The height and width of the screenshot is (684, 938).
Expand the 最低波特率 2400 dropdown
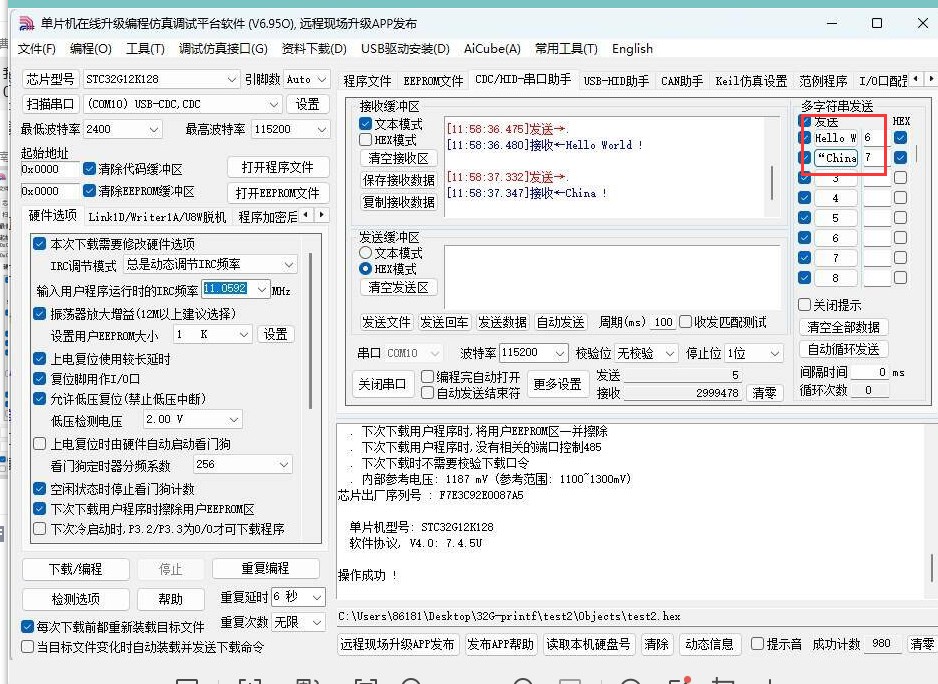[x=154, y=129]
